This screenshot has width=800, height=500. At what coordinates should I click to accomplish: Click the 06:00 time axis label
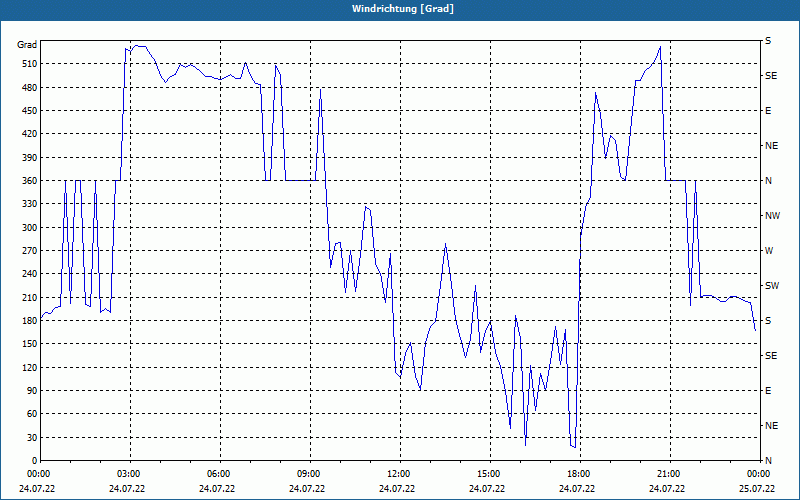(220, 474)
